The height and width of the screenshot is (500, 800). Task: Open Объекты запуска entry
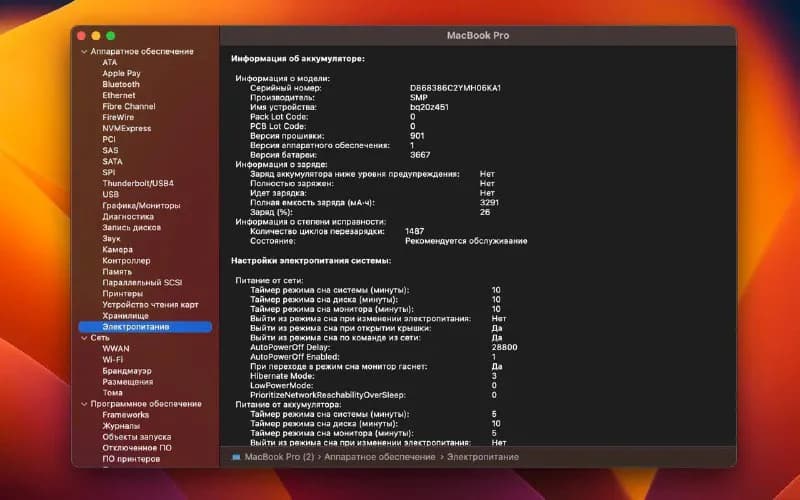pyautogui.click(x=137, y=437)
